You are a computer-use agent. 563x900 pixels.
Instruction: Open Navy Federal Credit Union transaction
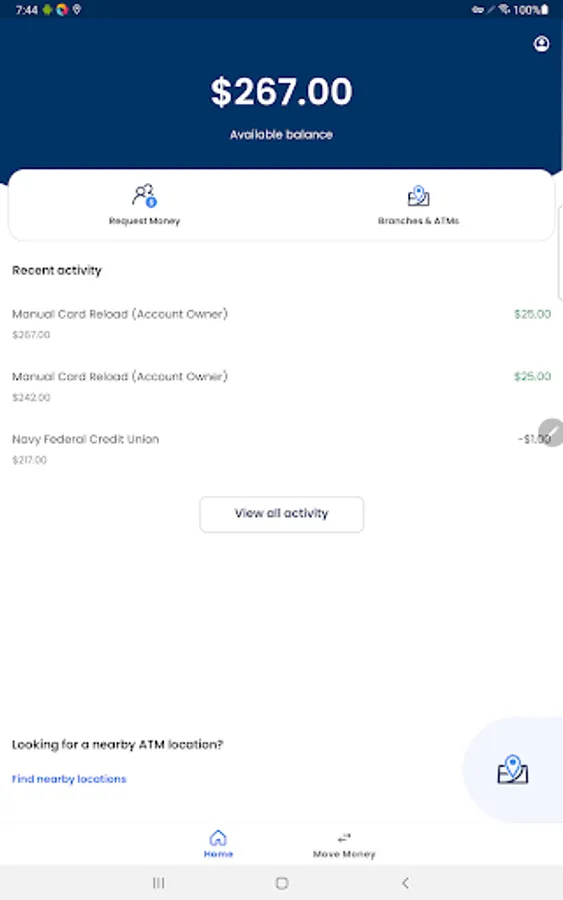[281, 449]
